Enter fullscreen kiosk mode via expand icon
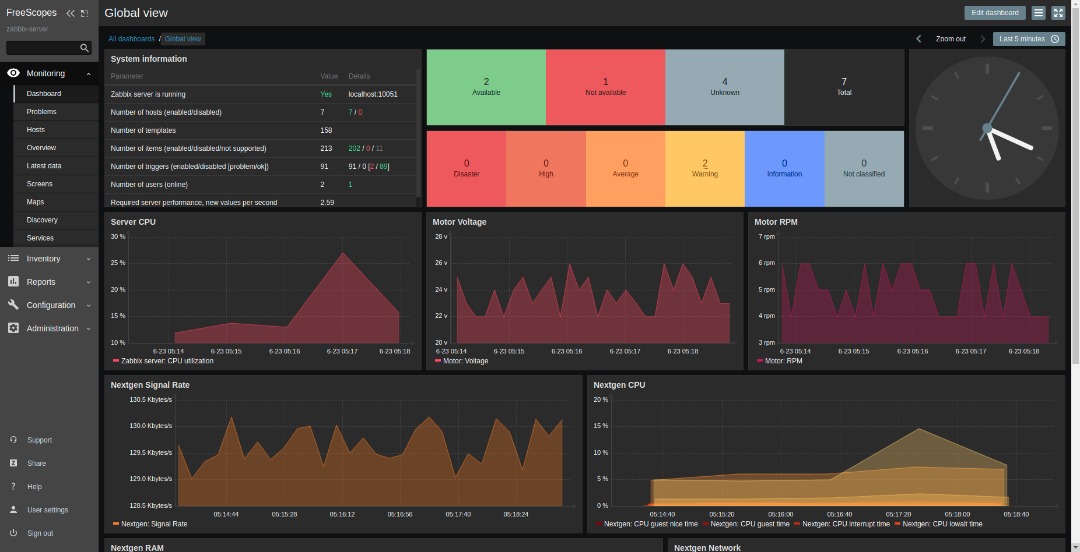Screen dimensions: 1080x552 click(1058, 13)
